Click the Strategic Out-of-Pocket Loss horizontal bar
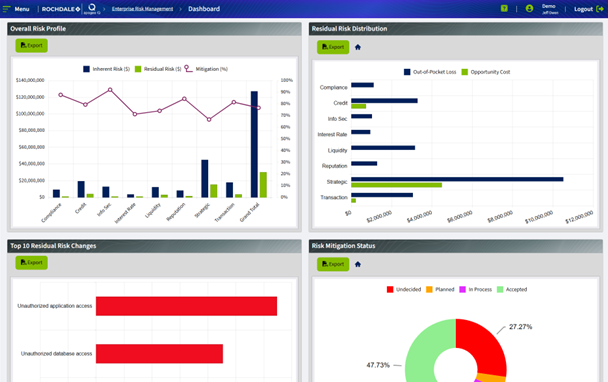 click(457, 179)
